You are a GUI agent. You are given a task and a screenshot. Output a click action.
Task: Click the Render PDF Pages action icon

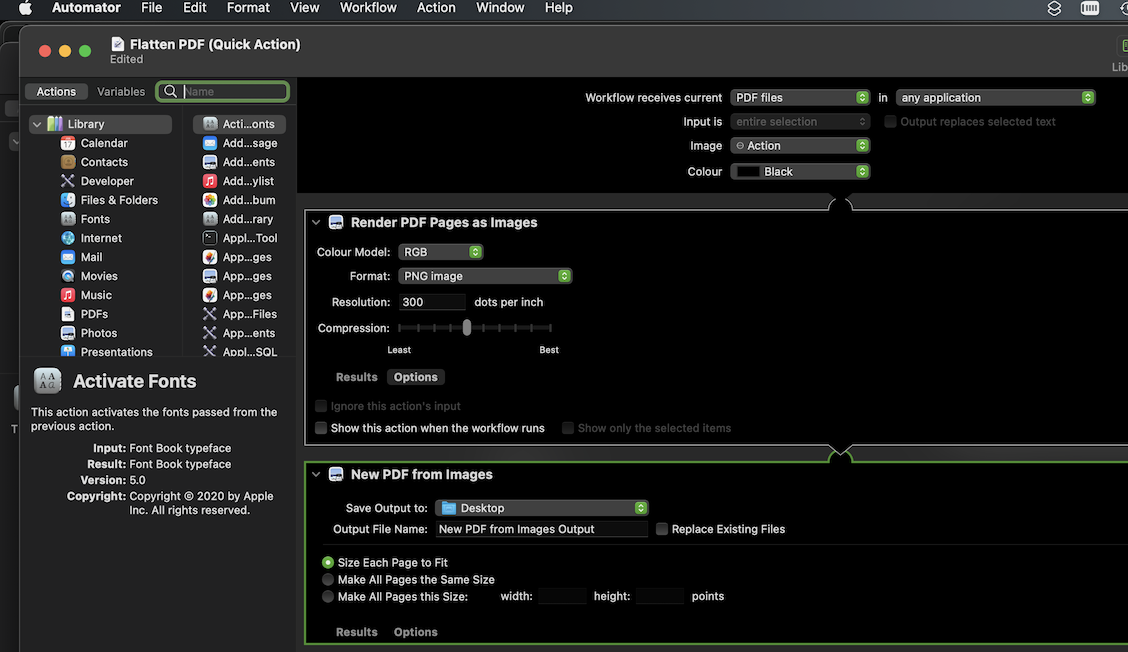tap(336, 222)
